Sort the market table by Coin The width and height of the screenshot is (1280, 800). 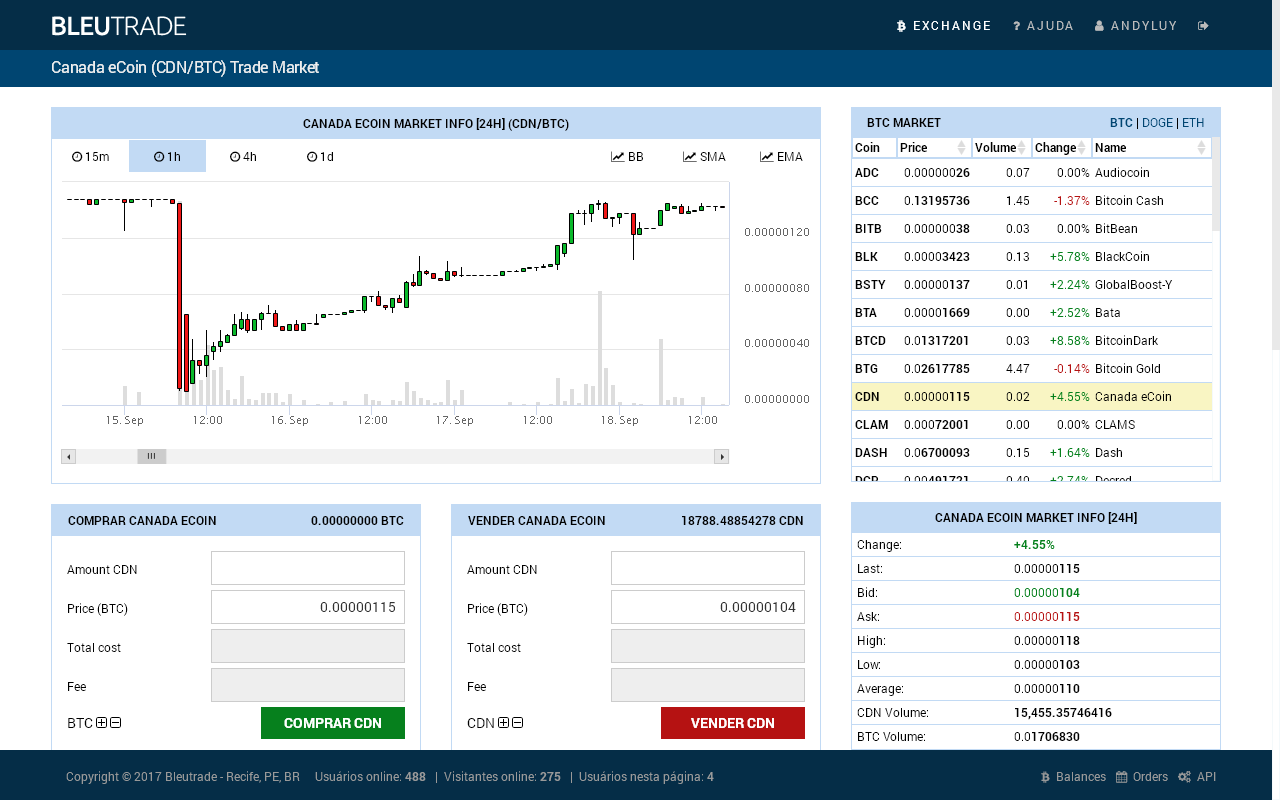tap(874, 148)
